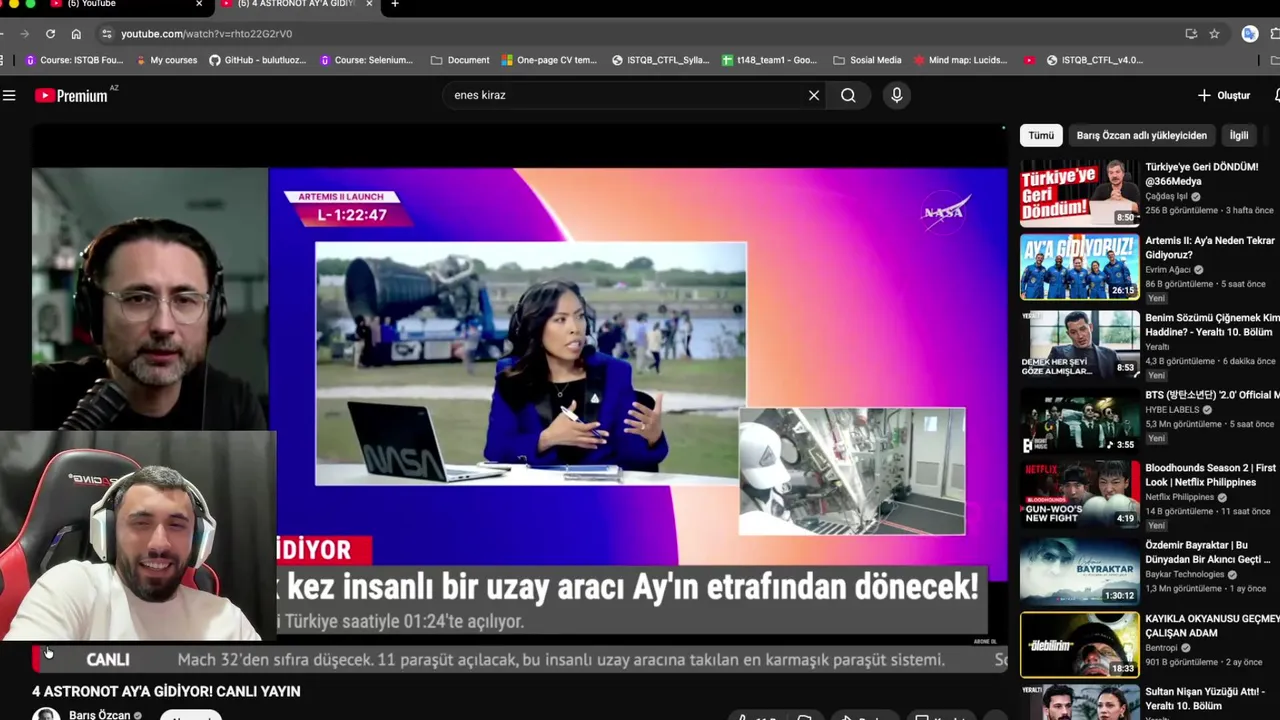
Task: Bookmark this page with the star icon
Action: pos(1214,33)
